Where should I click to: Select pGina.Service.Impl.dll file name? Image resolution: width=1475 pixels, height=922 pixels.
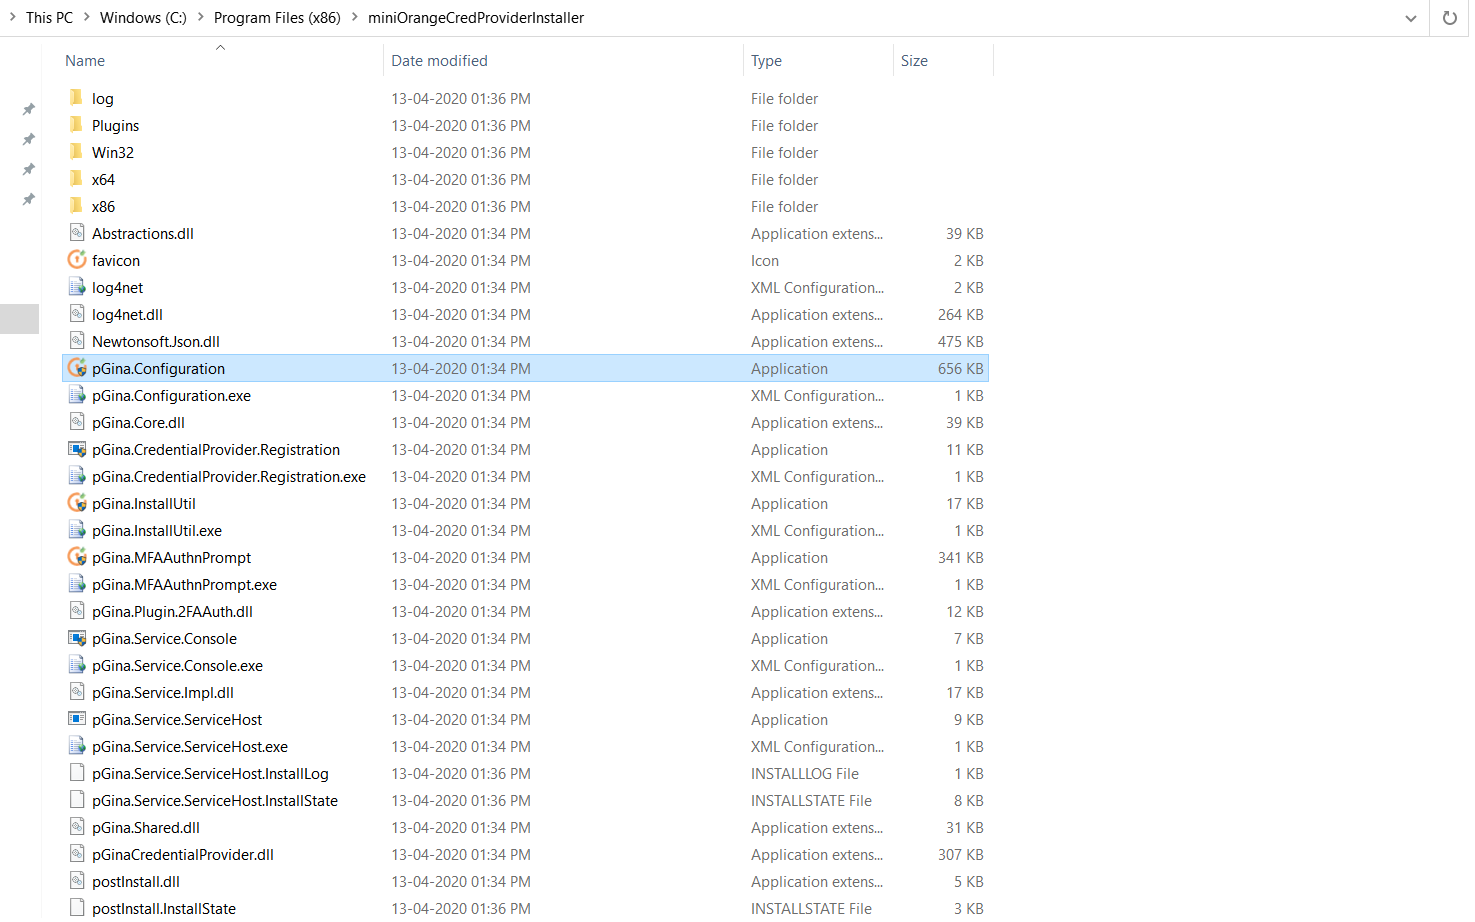click(163, 693)
